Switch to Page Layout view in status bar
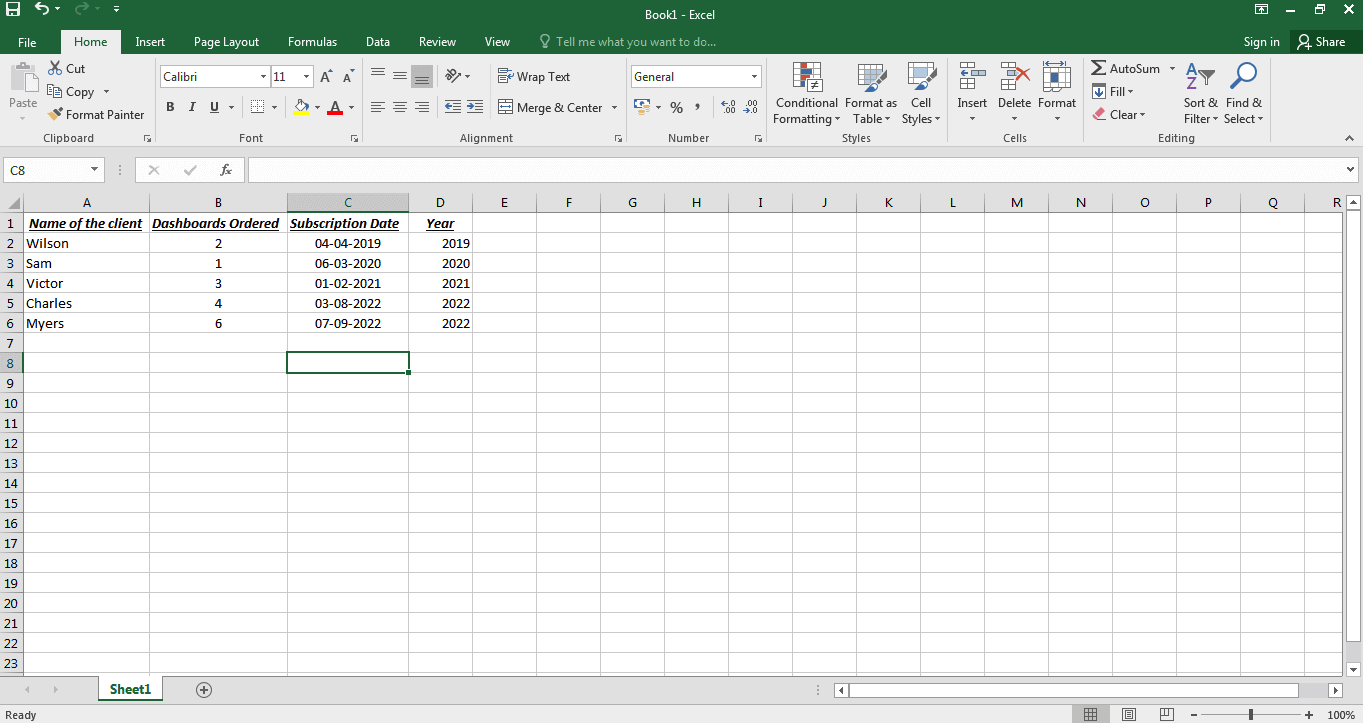This screenshot has height=723, width=1363. 1128,714
